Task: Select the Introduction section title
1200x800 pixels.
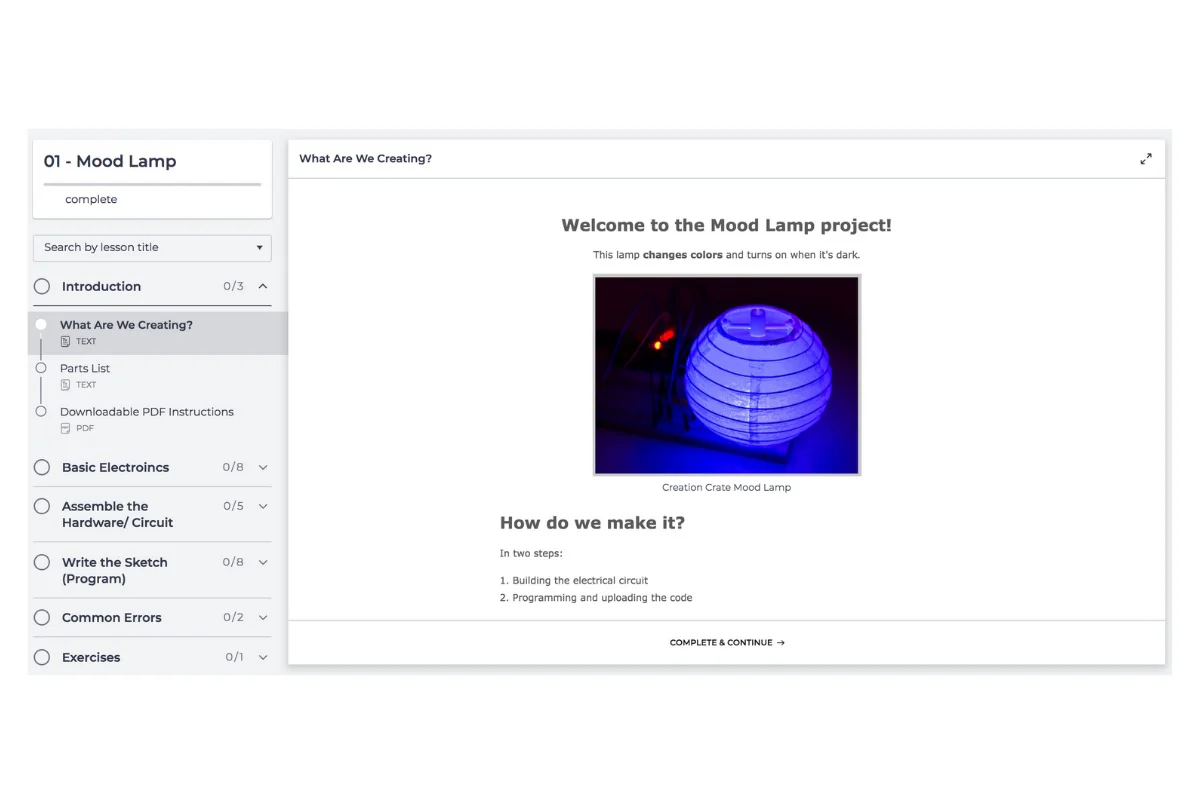Action: (x=101, y=286)
